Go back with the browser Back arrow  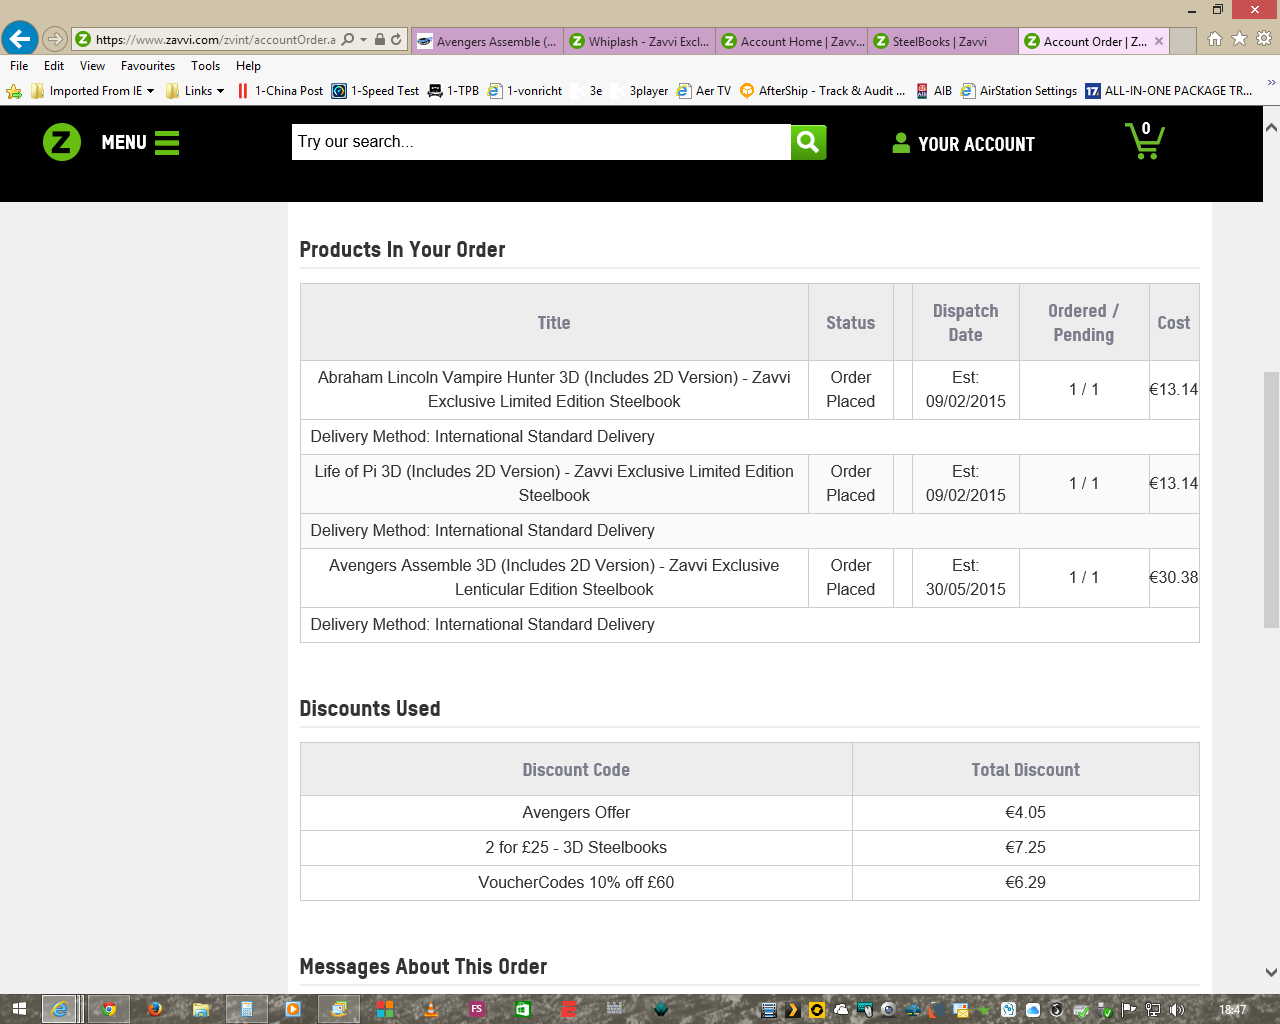pos(19,39)
